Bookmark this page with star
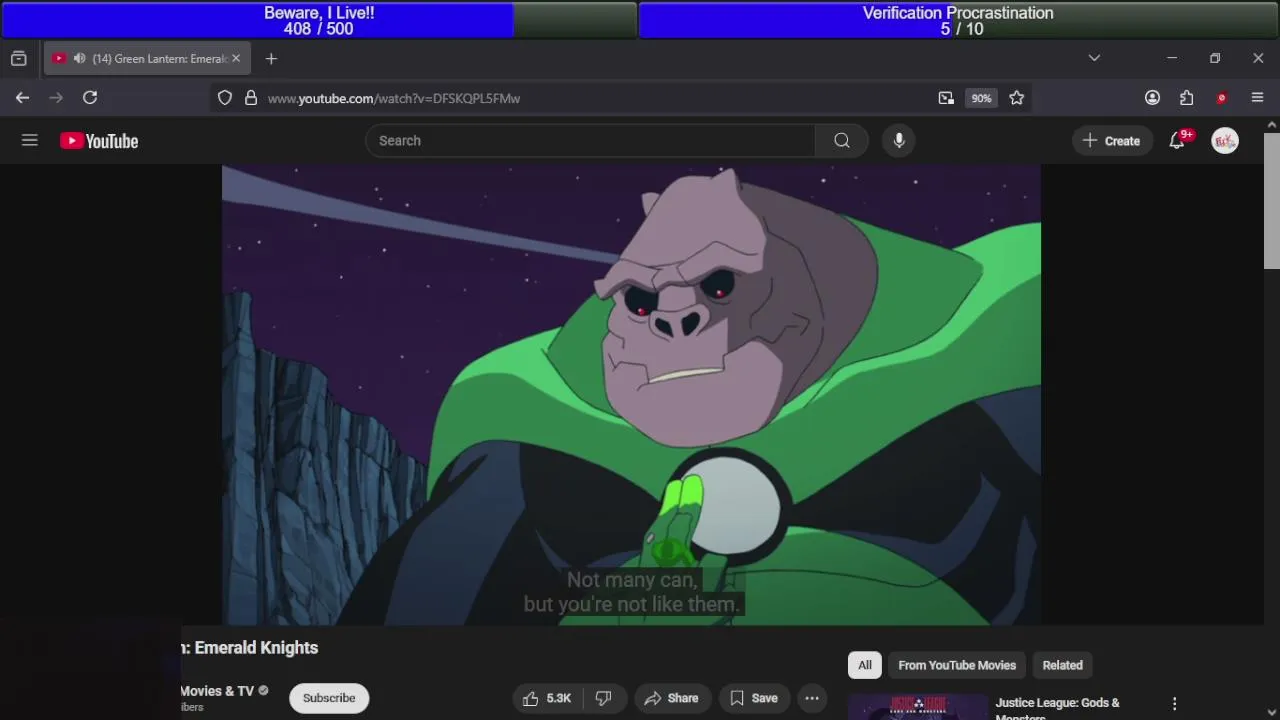 point(1017,98)
